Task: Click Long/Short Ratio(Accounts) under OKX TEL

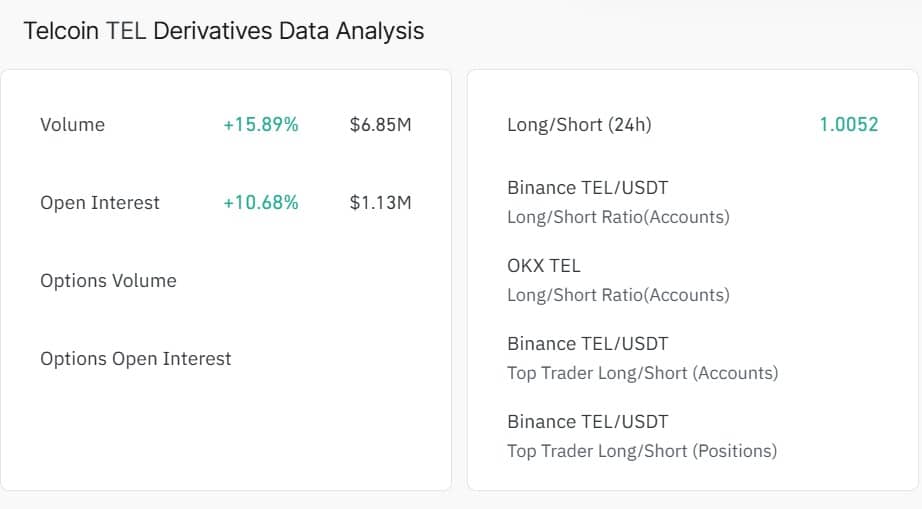Action: pos(618,295)
